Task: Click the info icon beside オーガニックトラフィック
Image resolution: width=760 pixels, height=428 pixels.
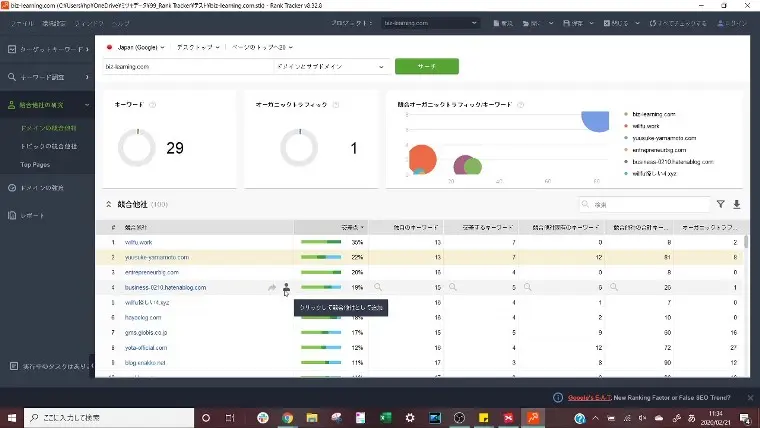Action: point(336,104)
